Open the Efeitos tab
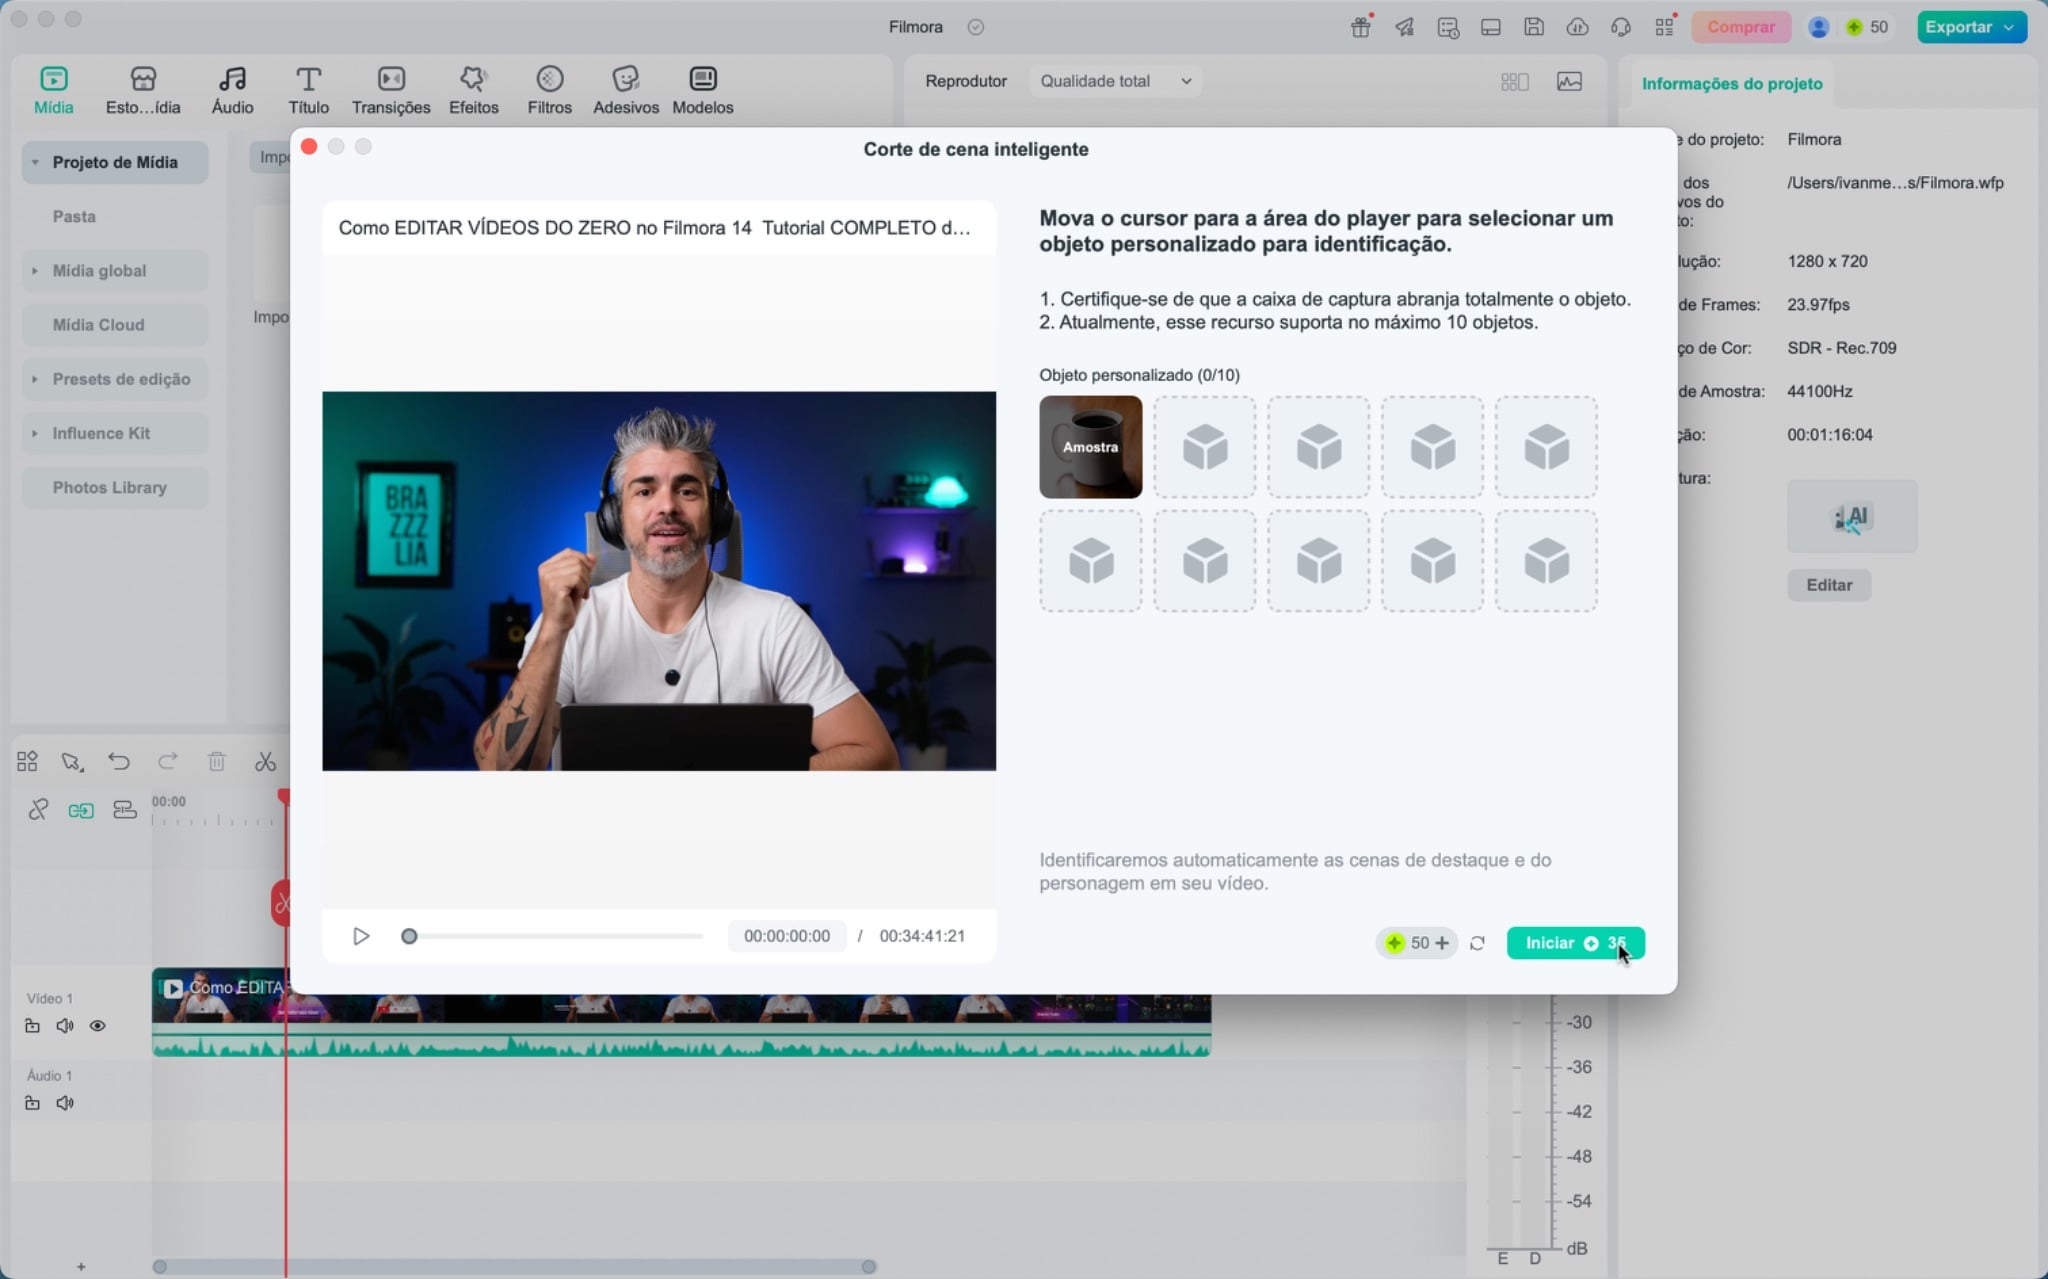The width and height of the screenshot is (2048, 1279). [x=473, y=90]
